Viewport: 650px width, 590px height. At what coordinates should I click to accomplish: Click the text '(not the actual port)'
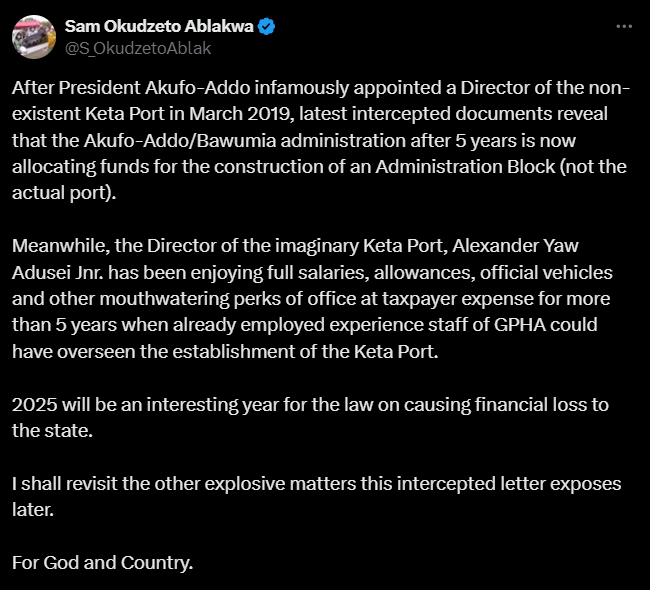[595, 166]
